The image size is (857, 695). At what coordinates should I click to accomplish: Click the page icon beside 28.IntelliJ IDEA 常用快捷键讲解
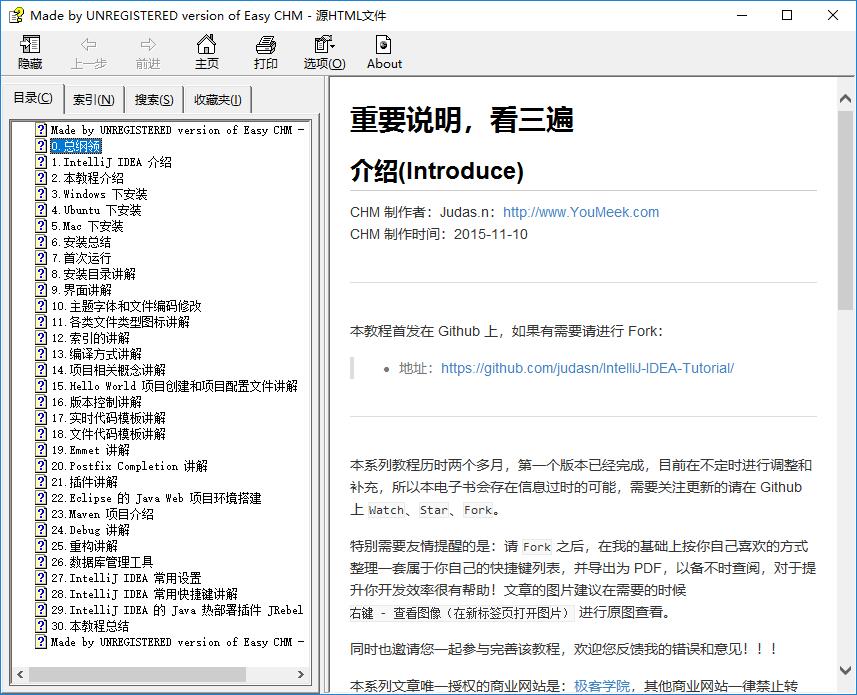pyautogui.click(x=41, y=593)
